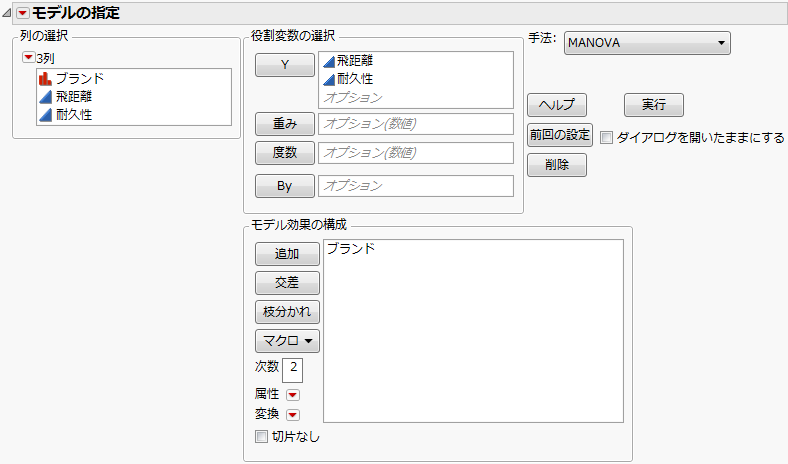Select 飛距離 in the Y role box
This screenshot has height=464, width=788.
tap(355, 62)
